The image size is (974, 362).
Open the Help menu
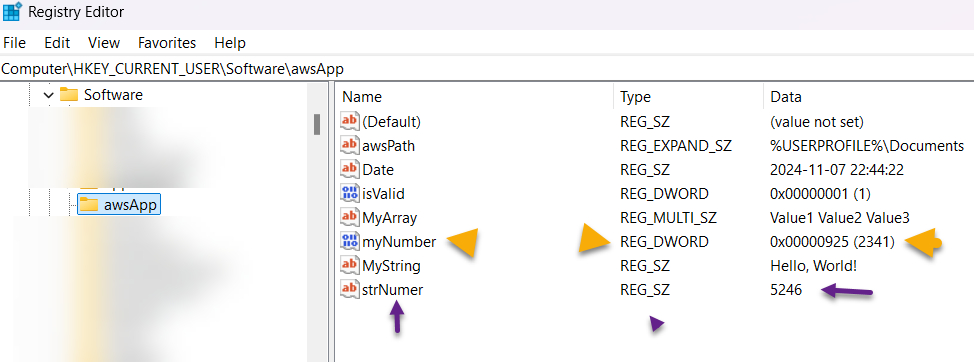coord(230,43)
